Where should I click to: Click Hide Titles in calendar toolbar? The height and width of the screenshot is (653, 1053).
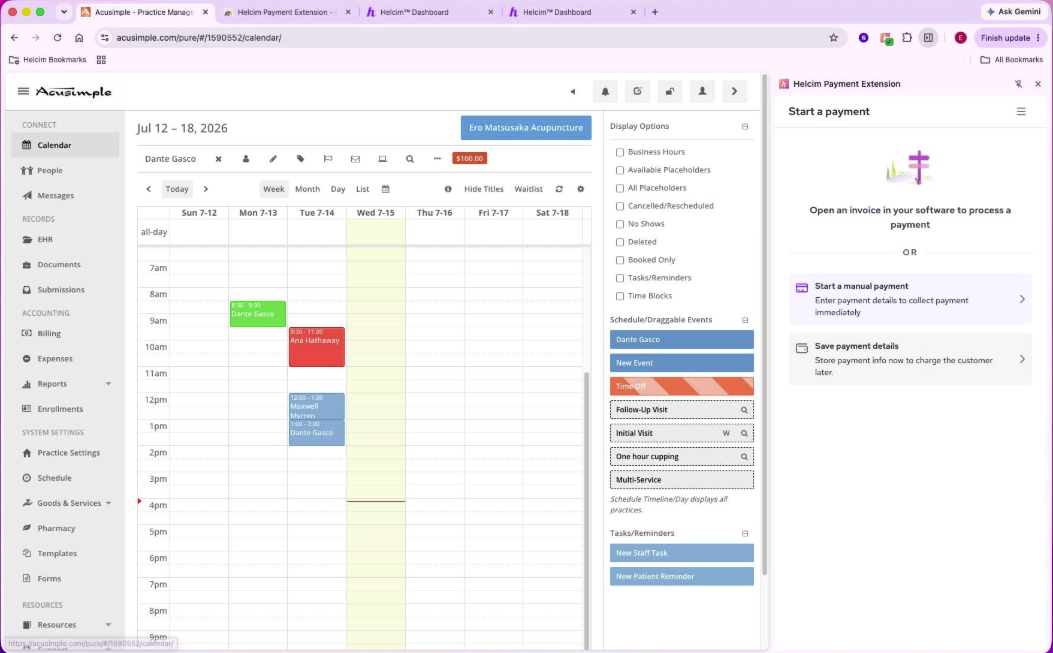coord(484,189)
